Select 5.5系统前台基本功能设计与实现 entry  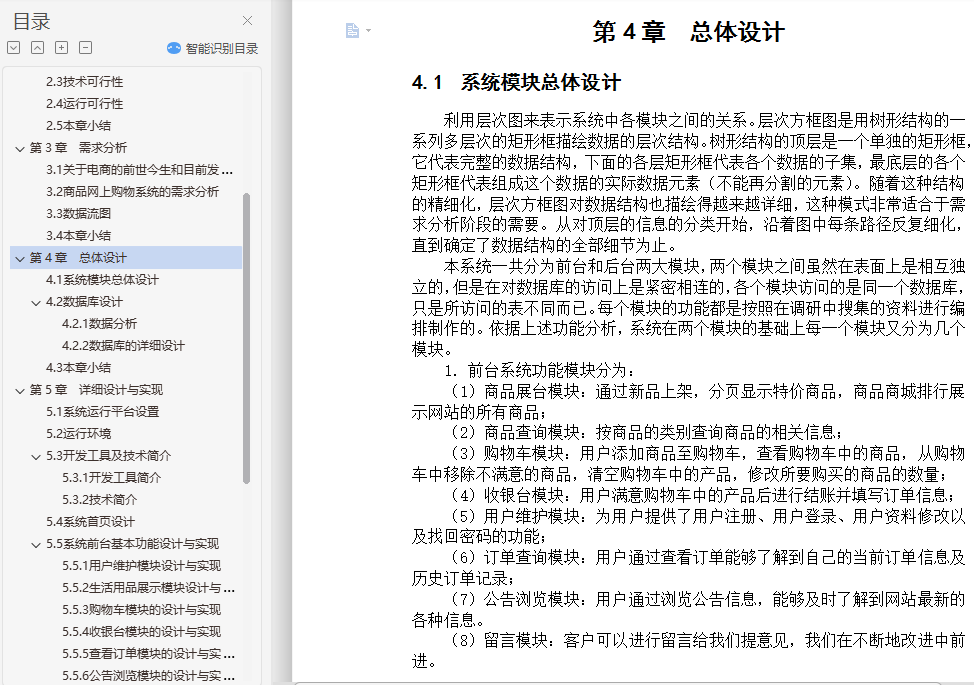coord(132,544)
